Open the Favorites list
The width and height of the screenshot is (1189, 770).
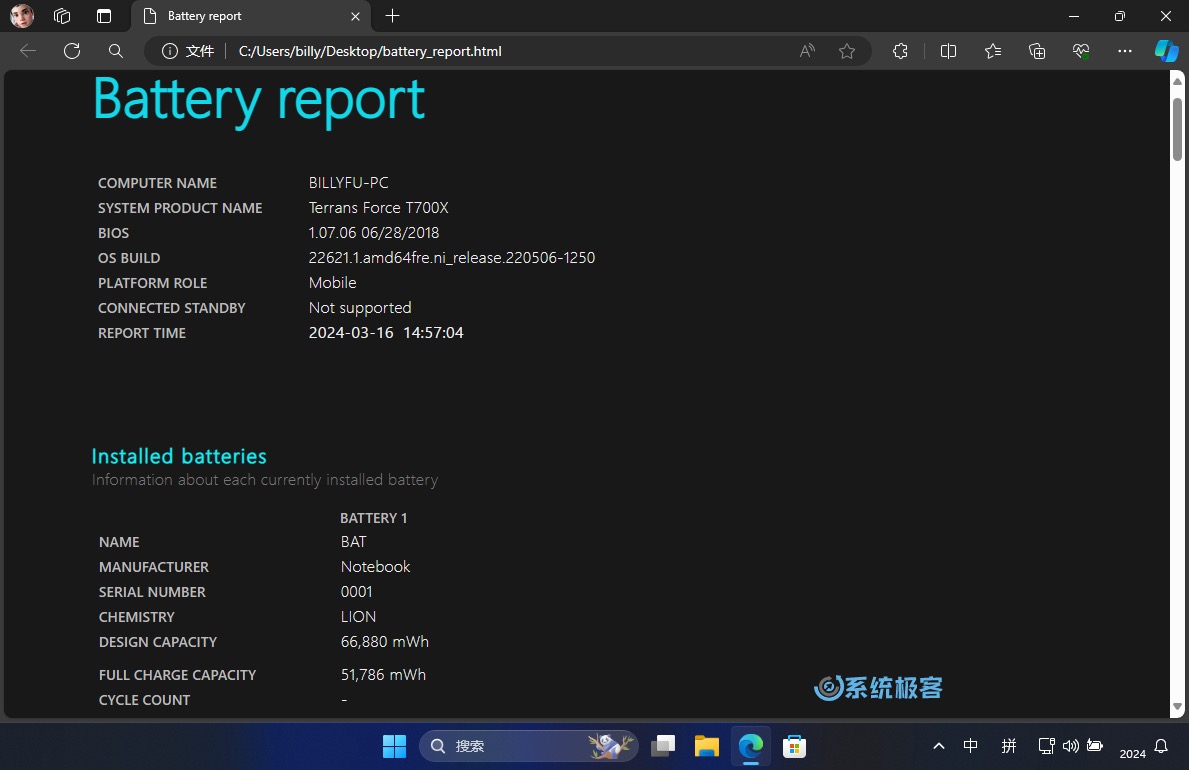tap(993, 51)
